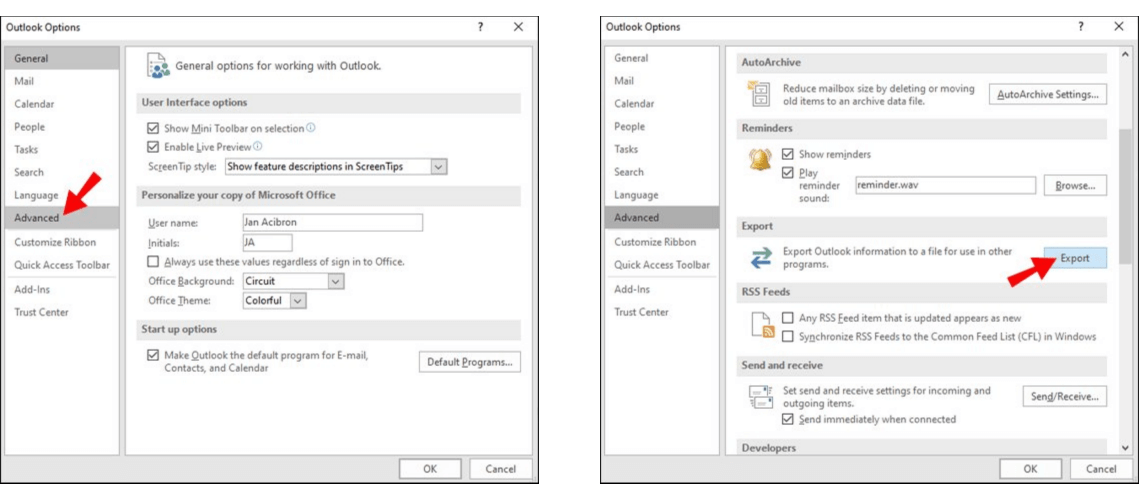Click the RSS Feeds document icon

(x=763, y=326)
